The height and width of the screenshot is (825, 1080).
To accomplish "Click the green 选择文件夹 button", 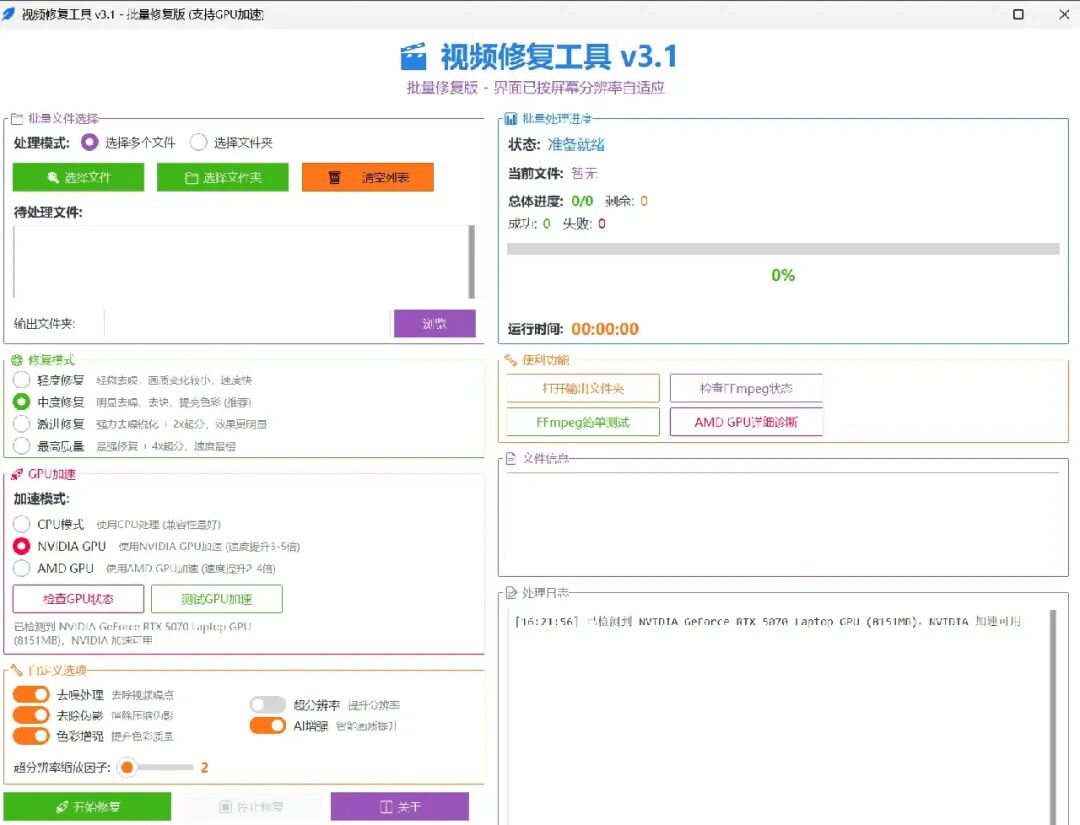I will (222, 177).
